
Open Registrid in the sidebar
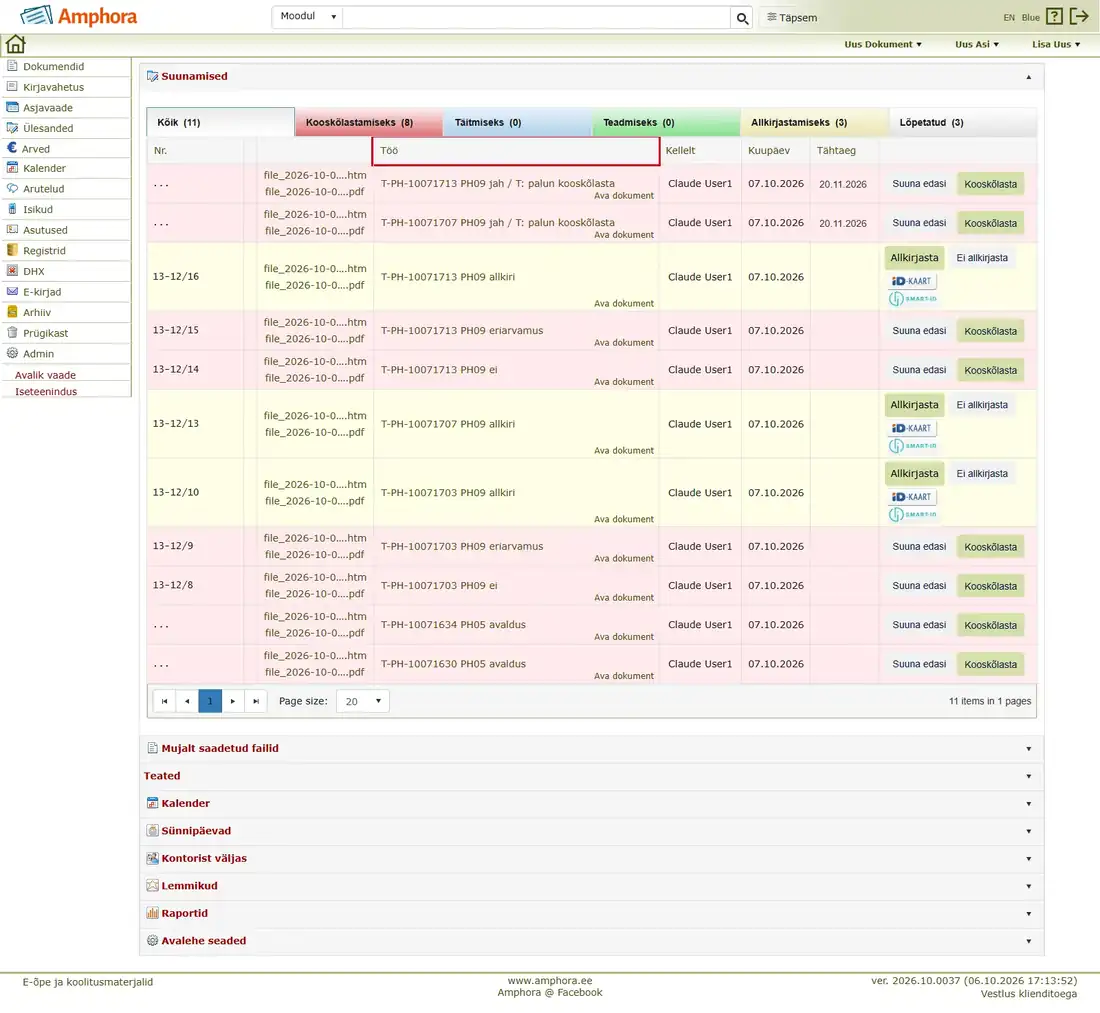pos(44,251)
